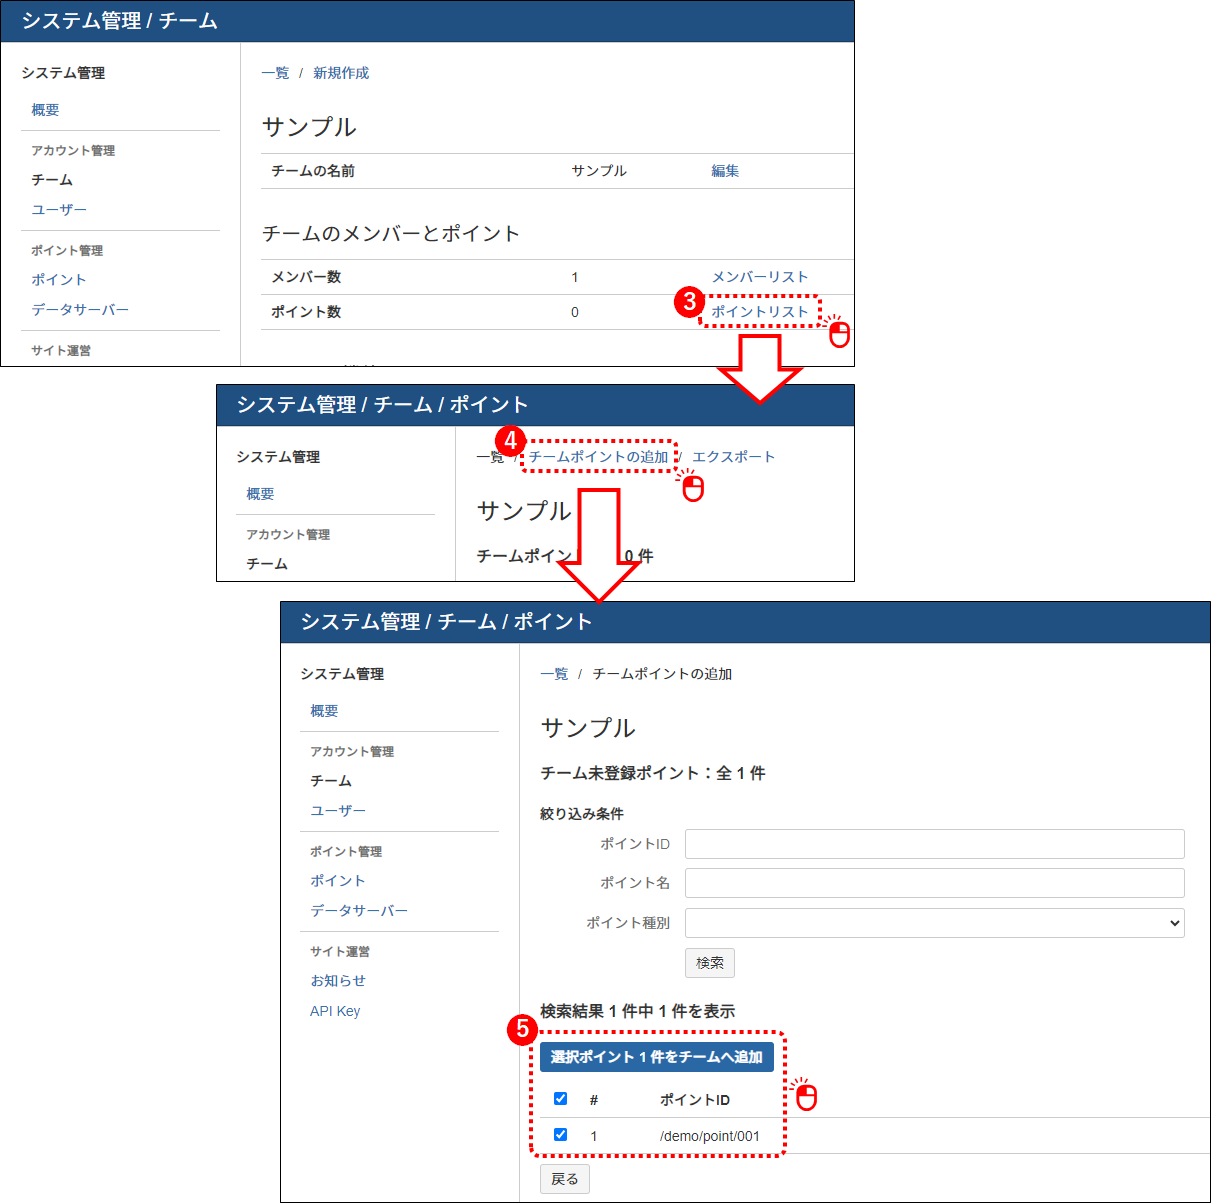Open 概要 in the bottom window sidebar
This screenshot has height=1203, width=1211.
[x=324, y=711]
